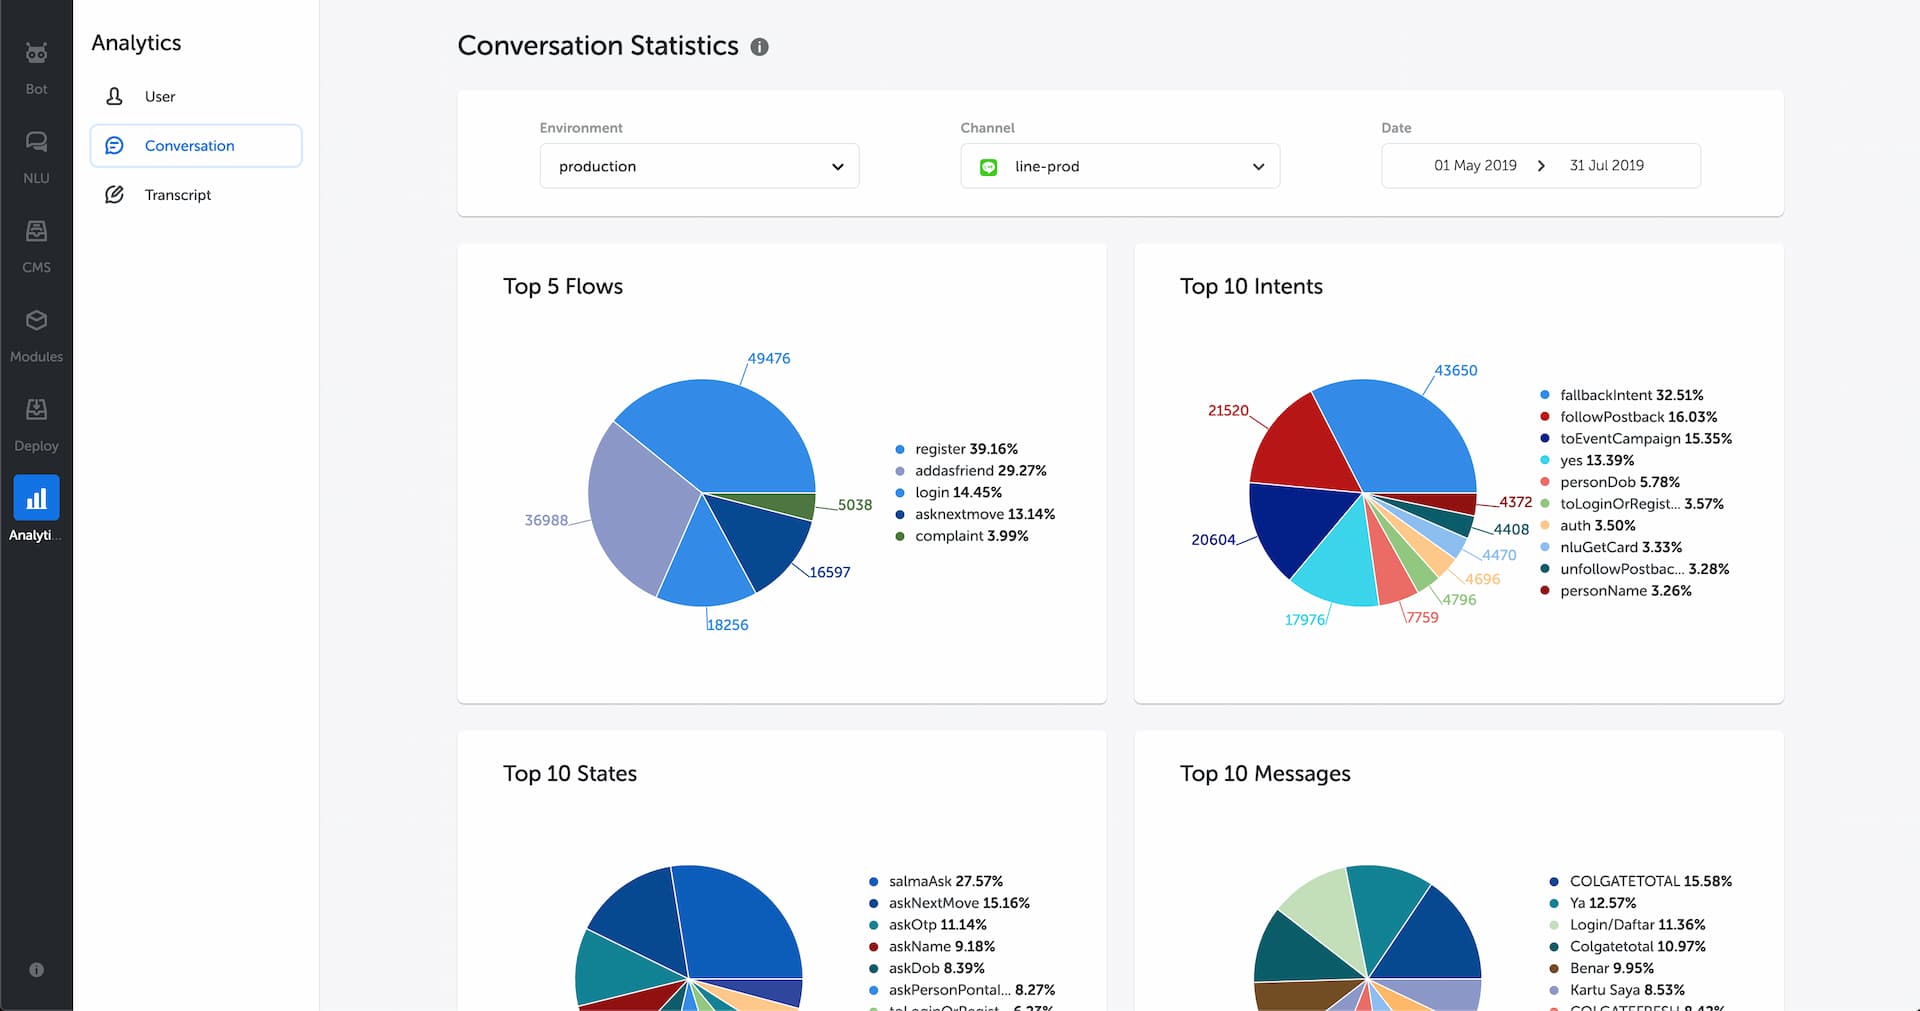This screenshot has height=1011, width=1920.
Task: Click unfollowPostbac... 3.28% legend entry
Action: [1635, 569]
